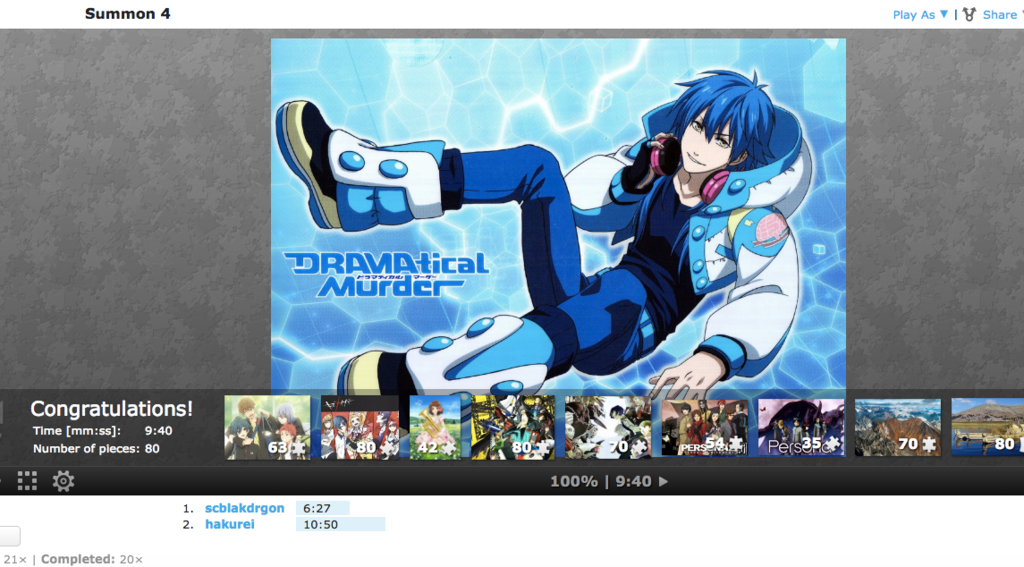This screenshot has height=567, width=1024.
Task: Select the 70-piece mountain puzzle thumbnail
Action: pyautogui.click(x=898, y=427)
